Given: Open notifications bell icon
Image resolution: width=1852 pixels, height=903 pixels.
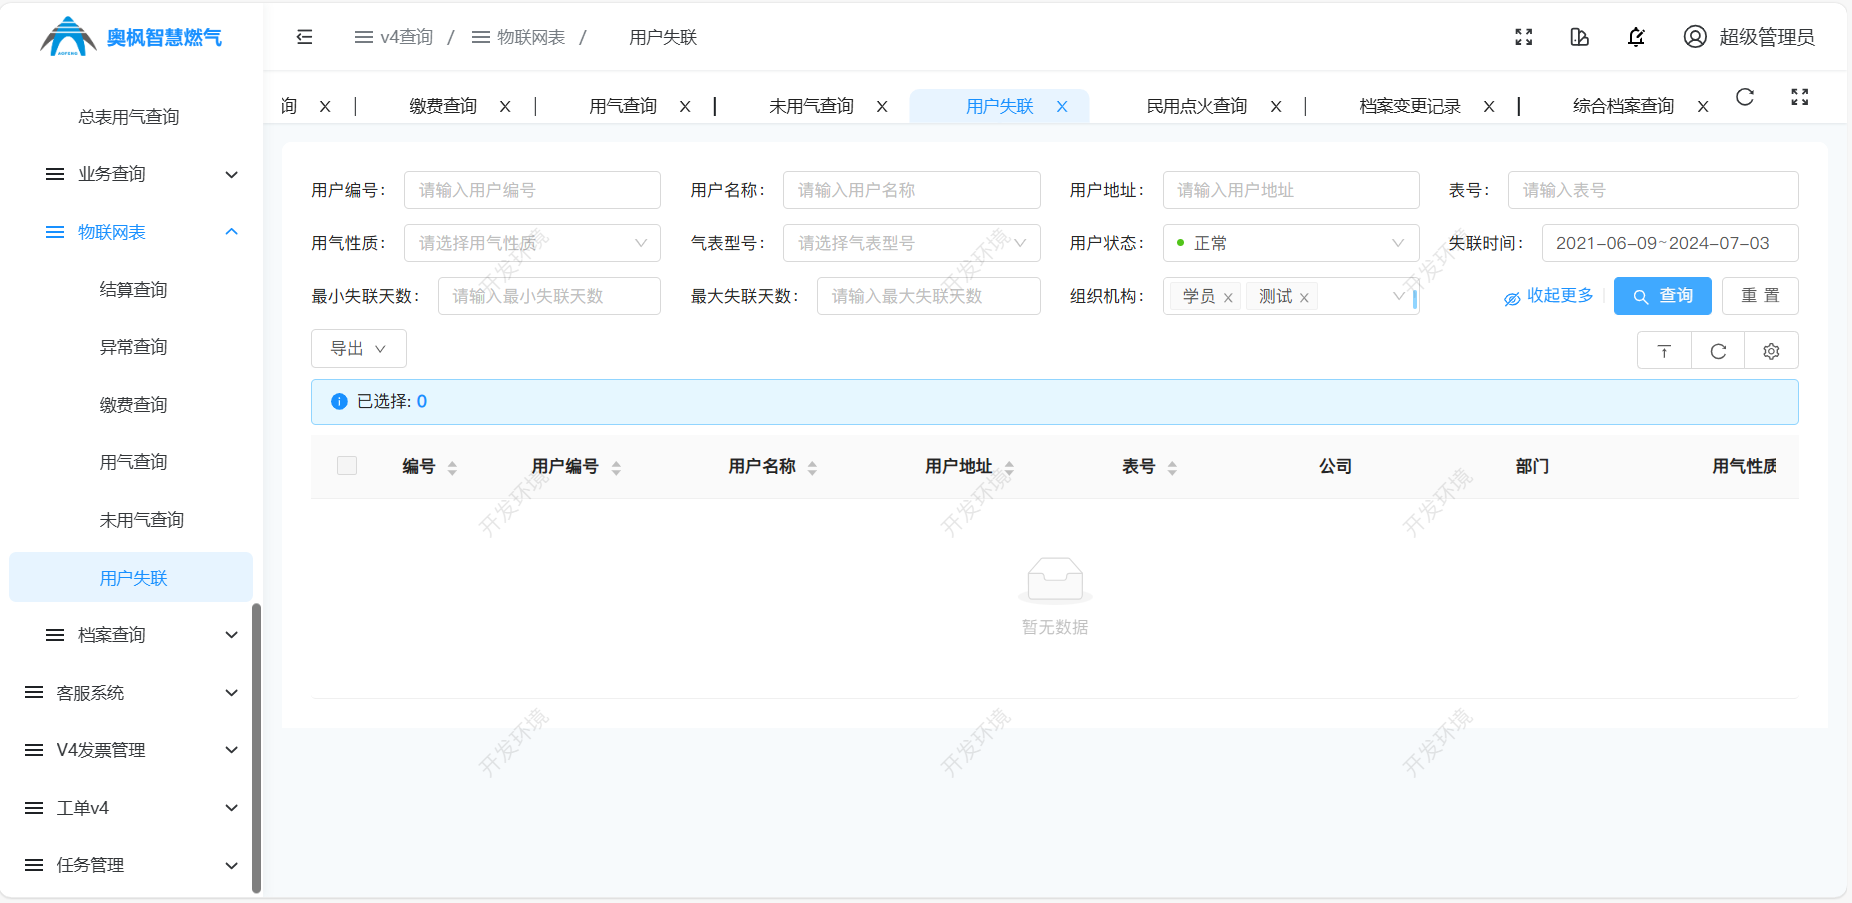Looking at the screenshot, I should [x=1636, y=37].
